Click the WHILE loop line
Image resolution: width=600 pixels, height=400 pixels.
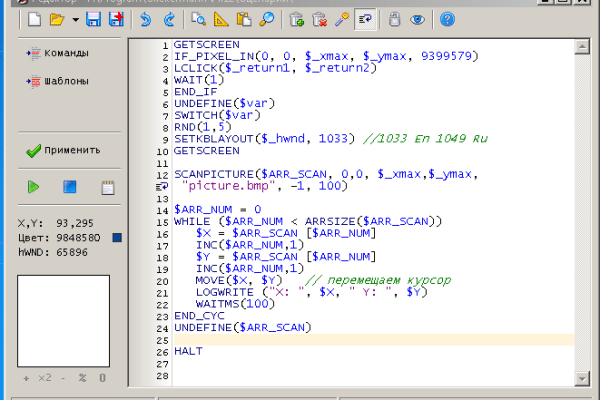pos(308,222)
